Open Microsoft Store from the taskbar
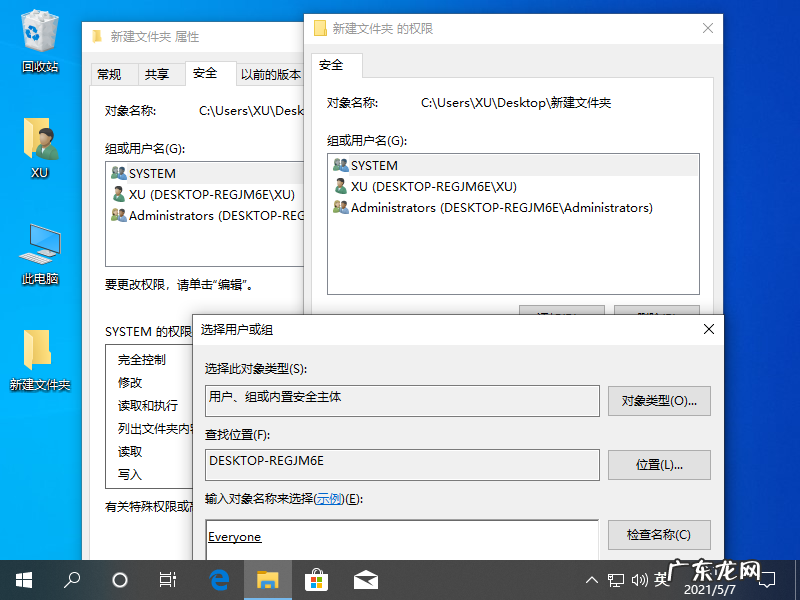The height and width of the screenshot is (600, 800). click(x=316, y=579)
